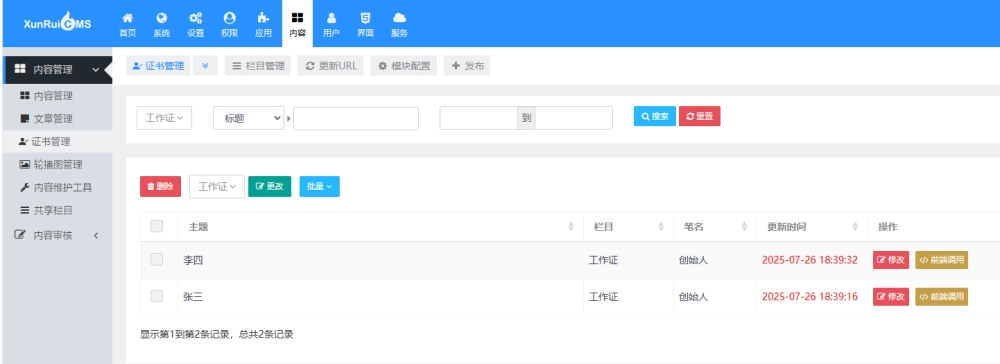The height and width of the screenshot is (364, 1000).
Task: Click 创始人 author cell in 李四 row
Action: click(x=694, y=260)
